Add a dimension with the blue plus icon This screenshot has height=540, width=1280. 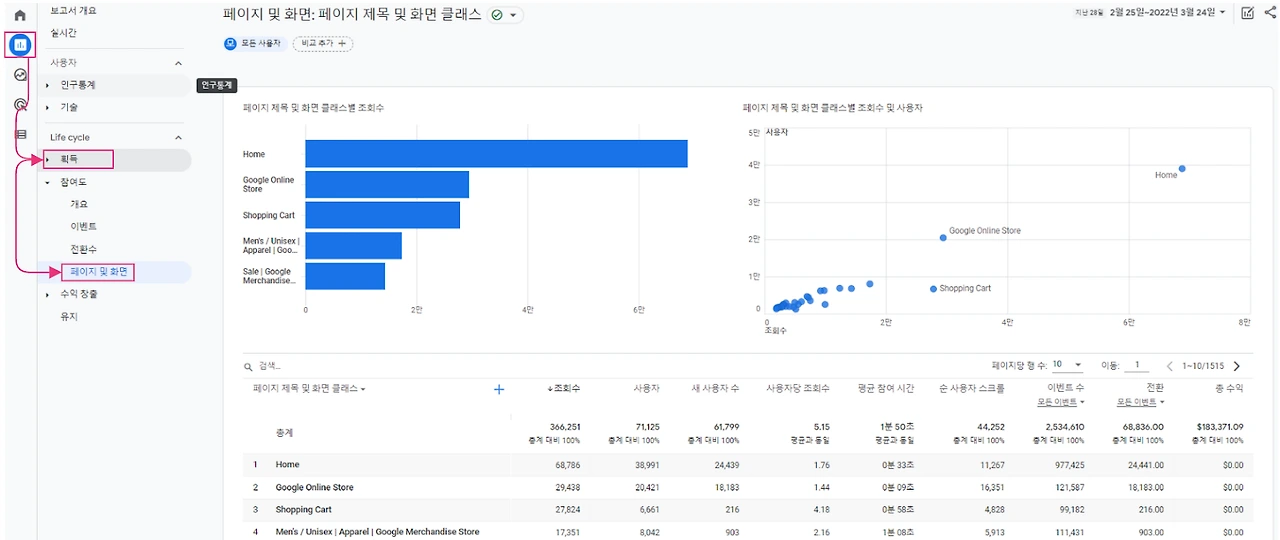[499, 389]
